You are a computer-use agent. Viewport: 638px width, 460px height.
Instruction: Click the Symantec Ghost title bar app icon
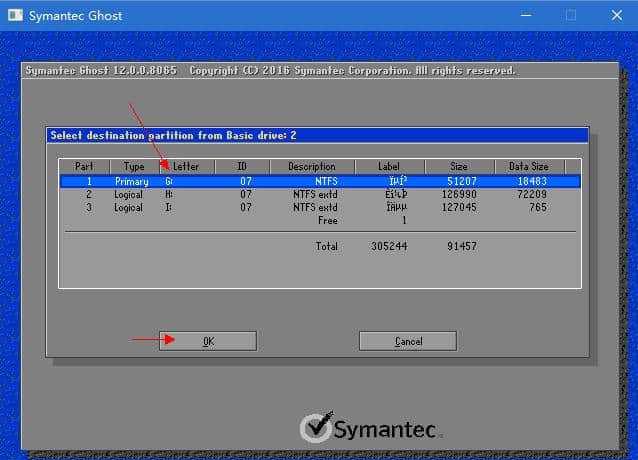(15, 15)
